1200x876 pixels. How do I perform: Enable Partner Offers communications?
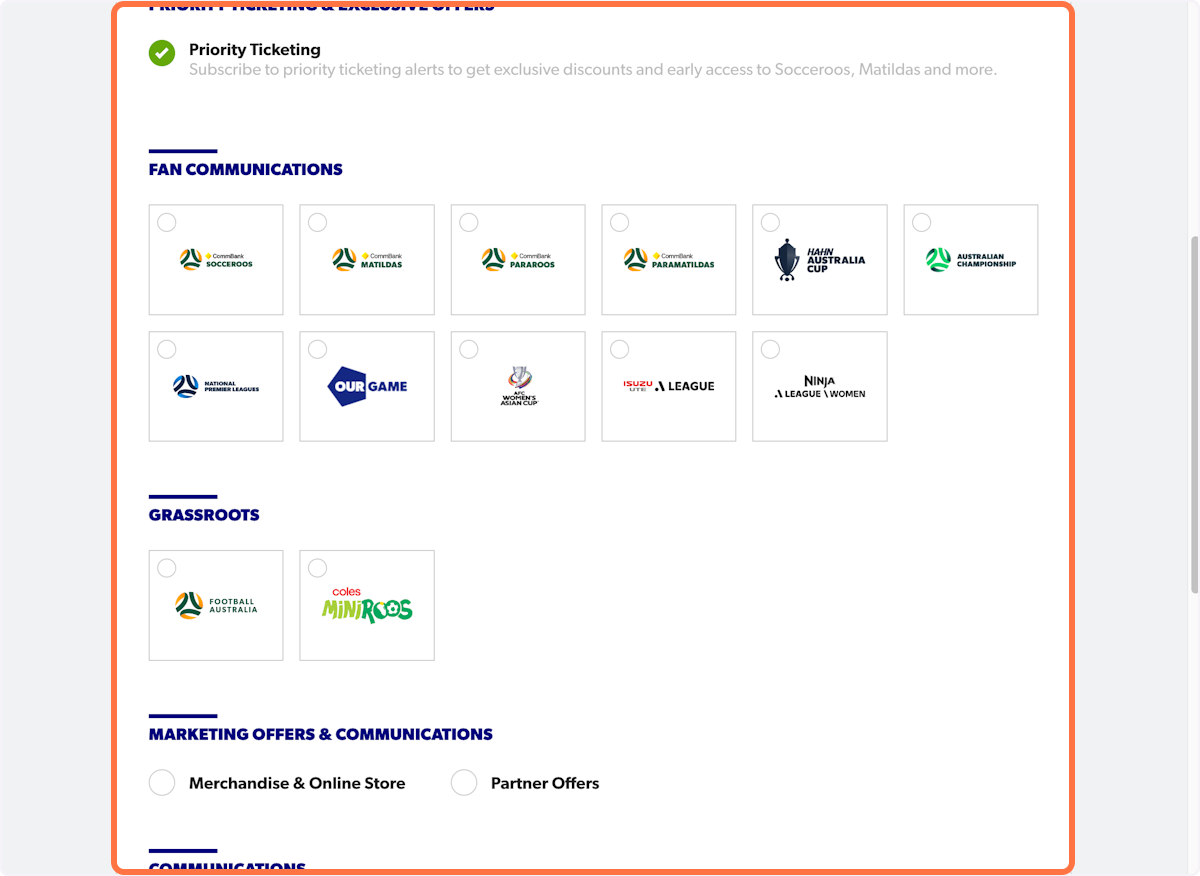click(x=464, y=783)
